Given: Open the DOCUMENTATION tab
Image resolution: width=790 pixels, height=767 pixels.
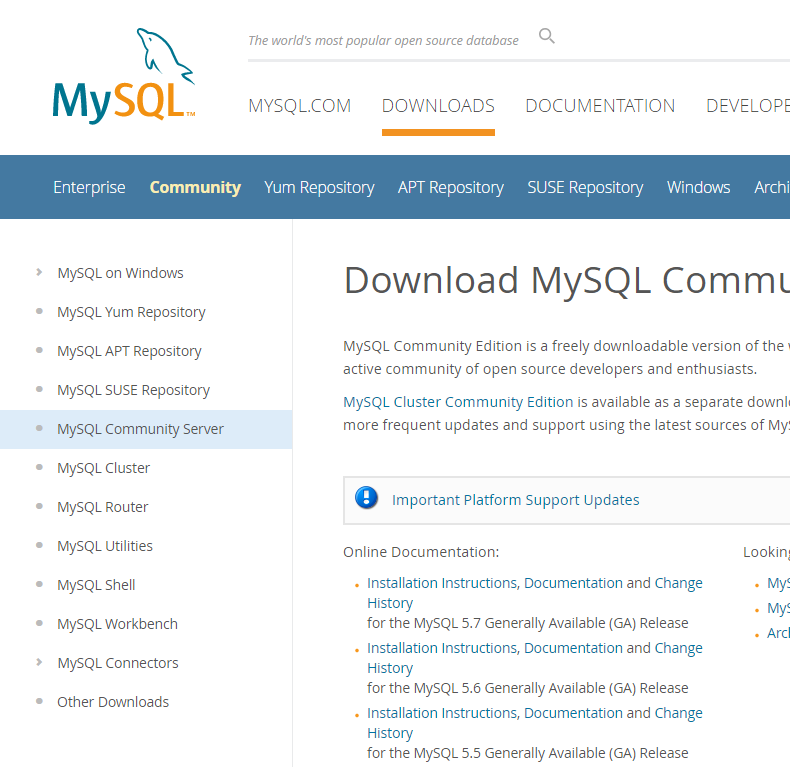Looking at the screenshot, I should tap(600, 106).
